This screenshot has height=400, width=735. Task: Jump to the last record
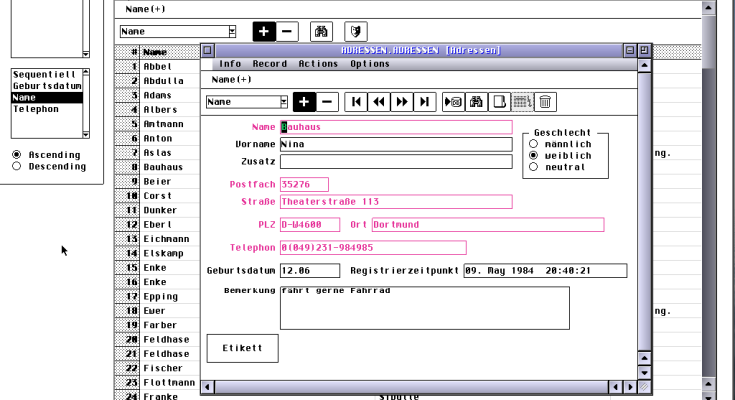[425, 101]
